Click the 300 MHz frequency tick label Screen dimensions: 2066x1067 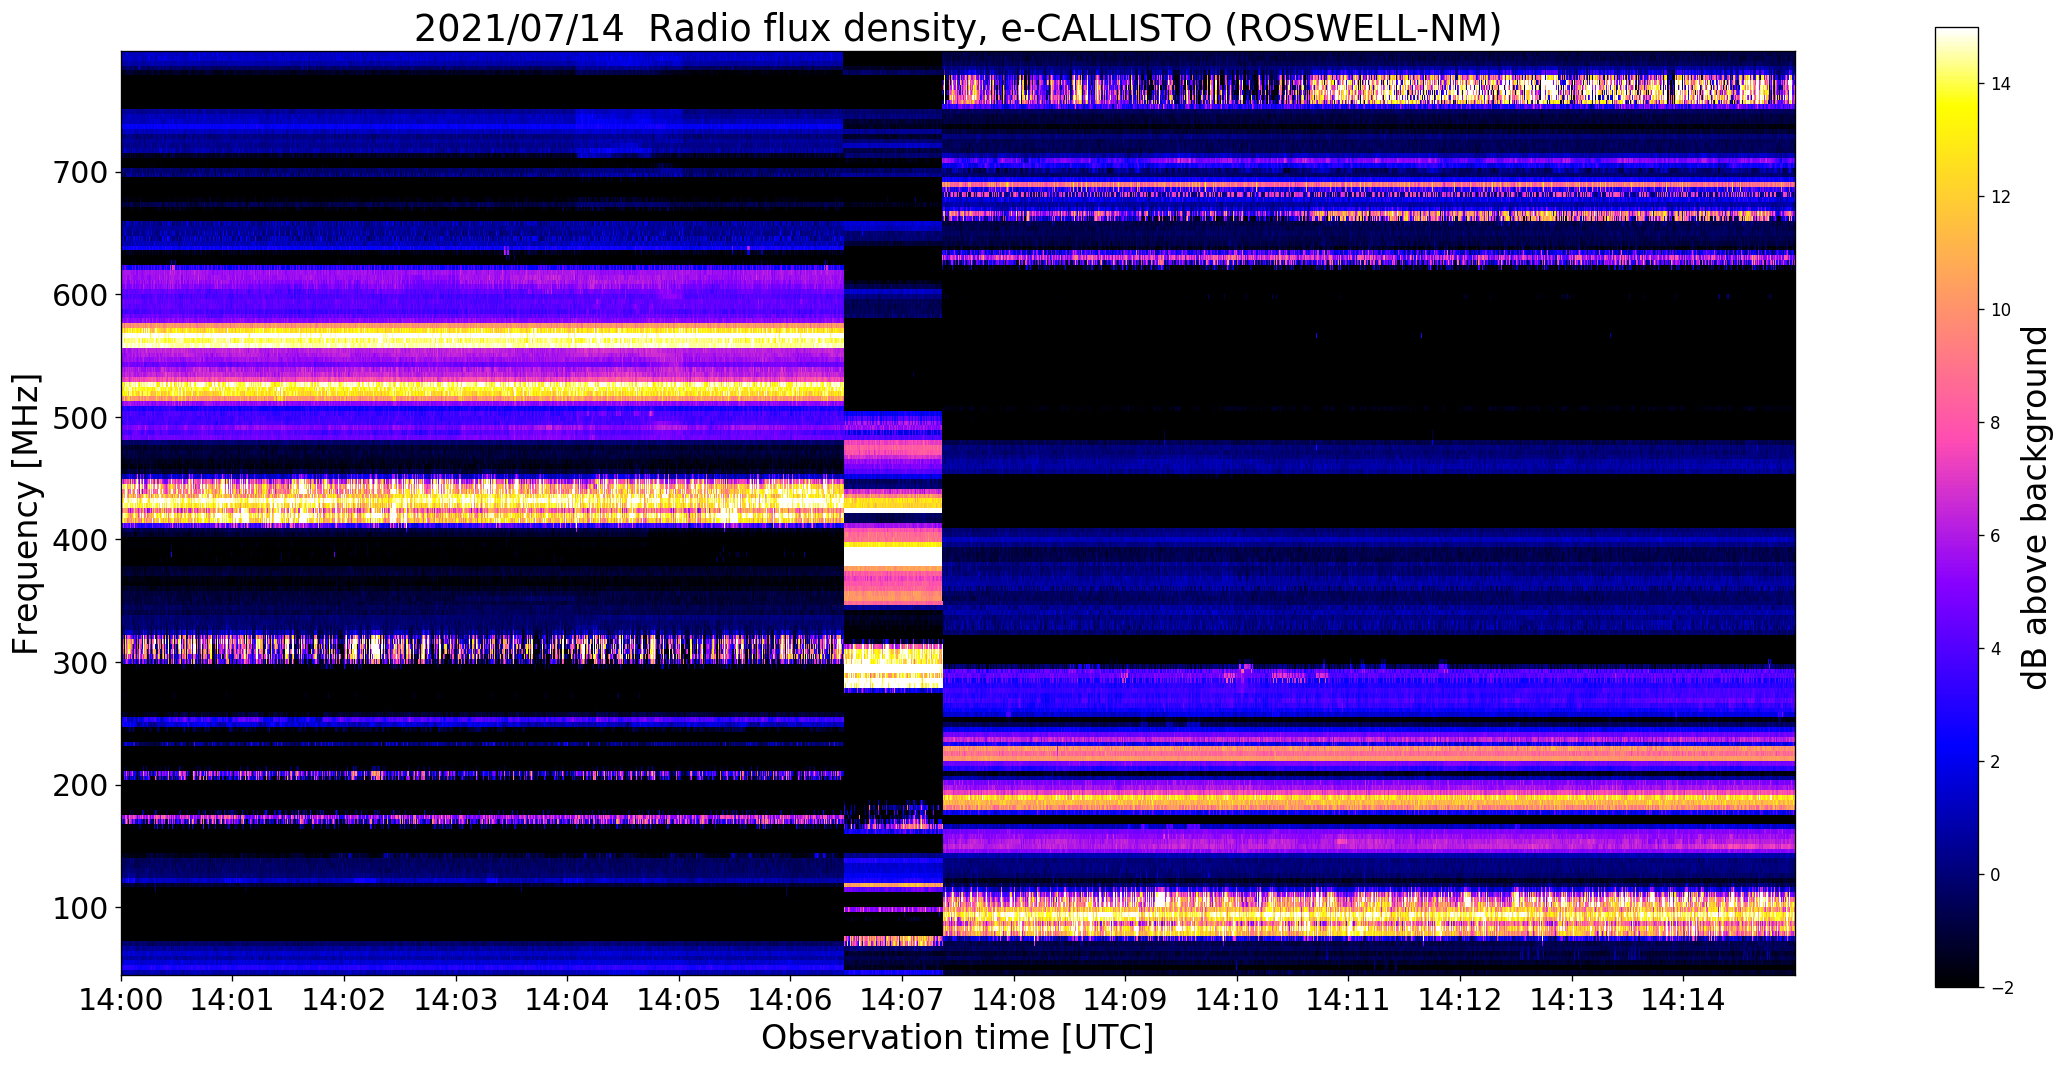coord(78,663)
